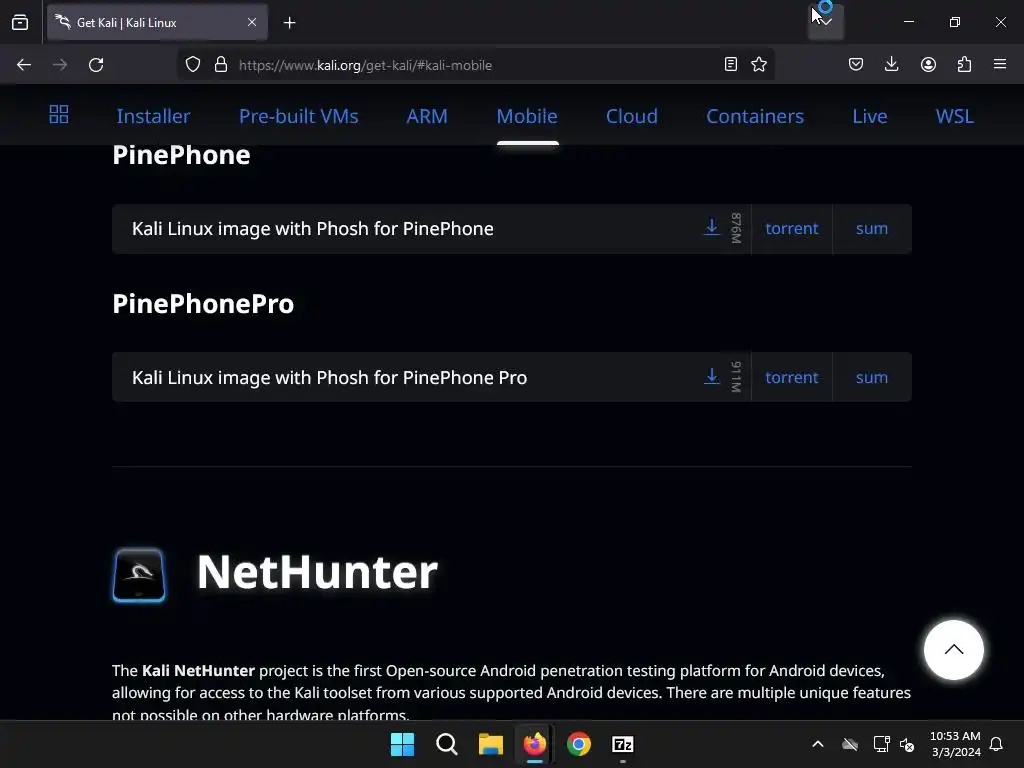The height and width of the screenshot is (768, 1024).
Task: Open the clock showing 10:53 AM
Action: (x=955, y=744)
